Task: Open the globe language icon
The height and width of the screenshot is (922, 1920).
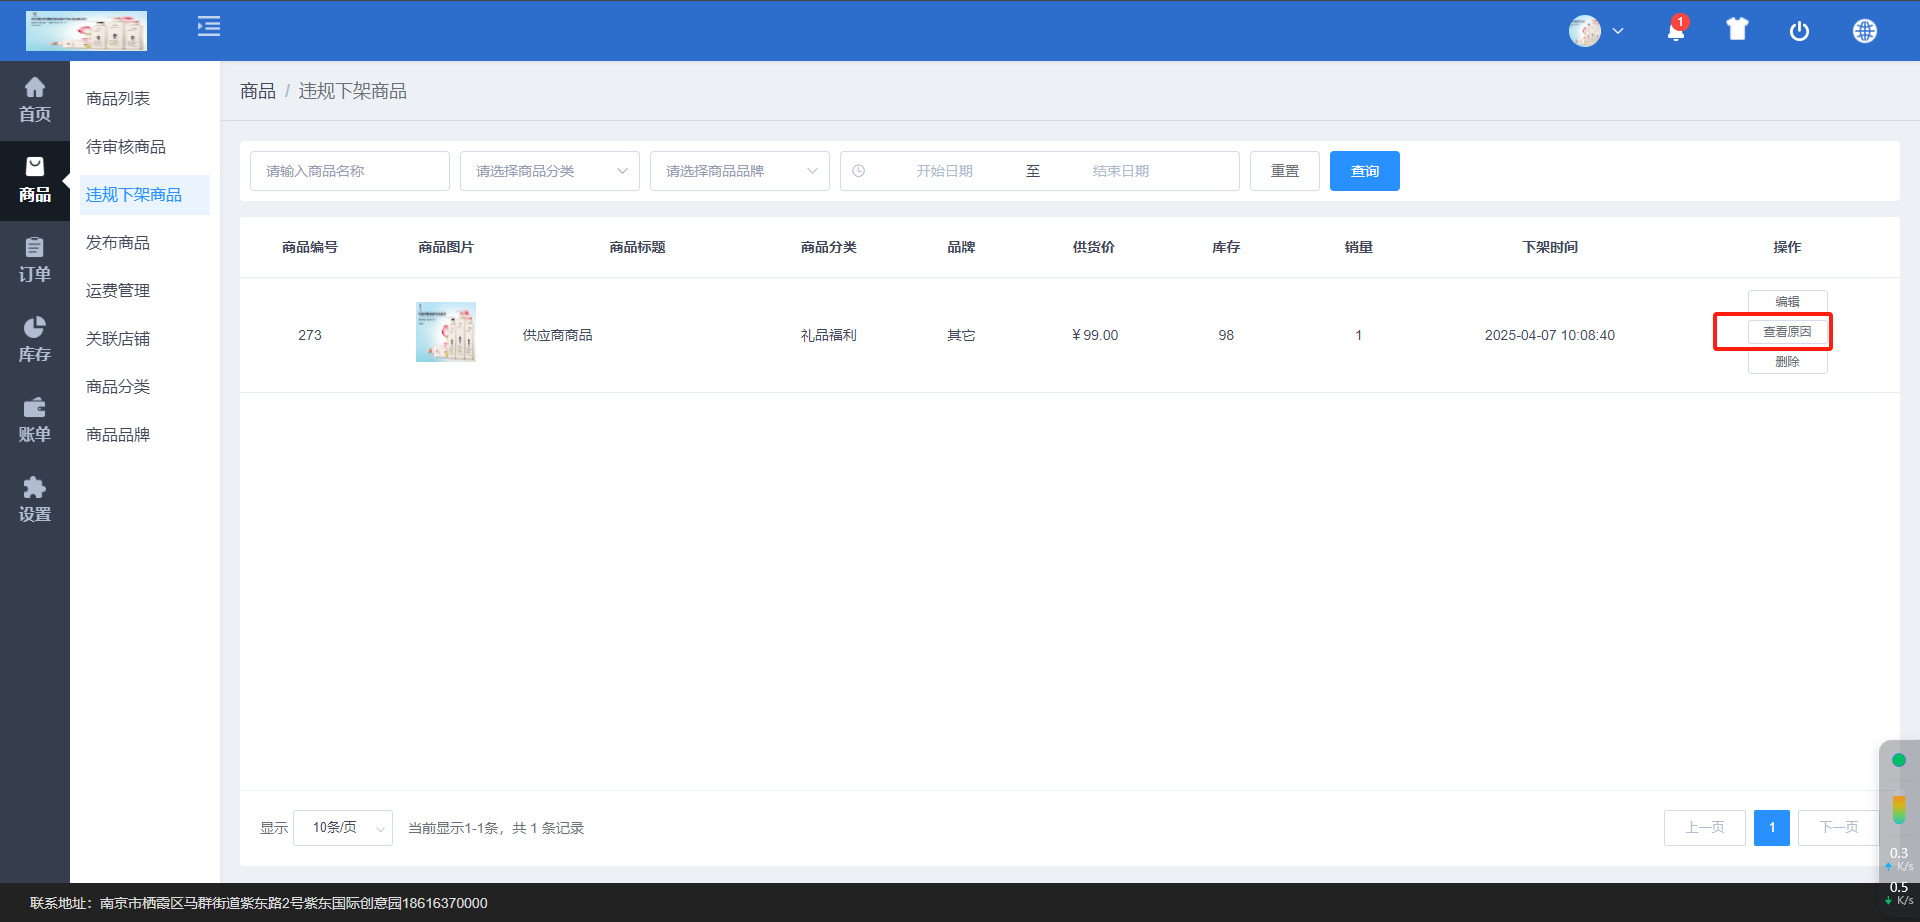Action: pyautogui.click(x=1864, y=31)
